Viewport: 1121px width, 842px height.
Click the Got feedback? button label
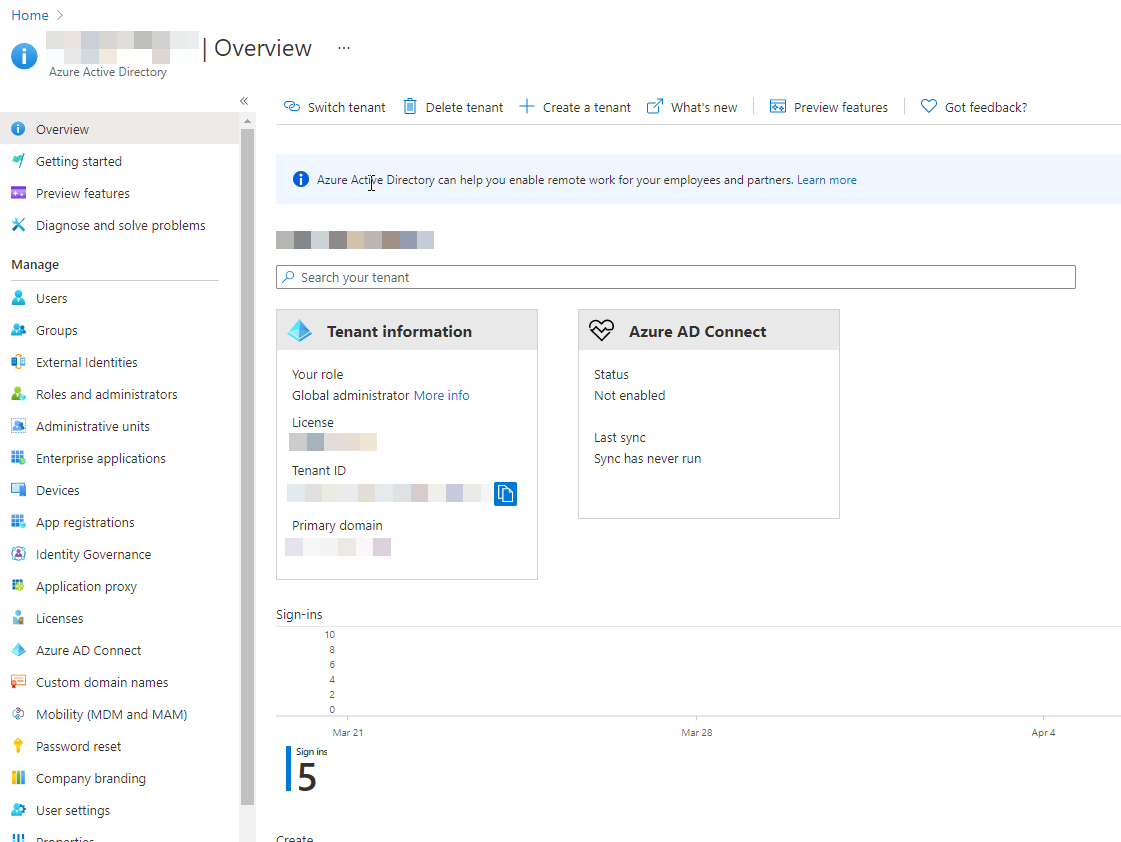click(986, 107)
